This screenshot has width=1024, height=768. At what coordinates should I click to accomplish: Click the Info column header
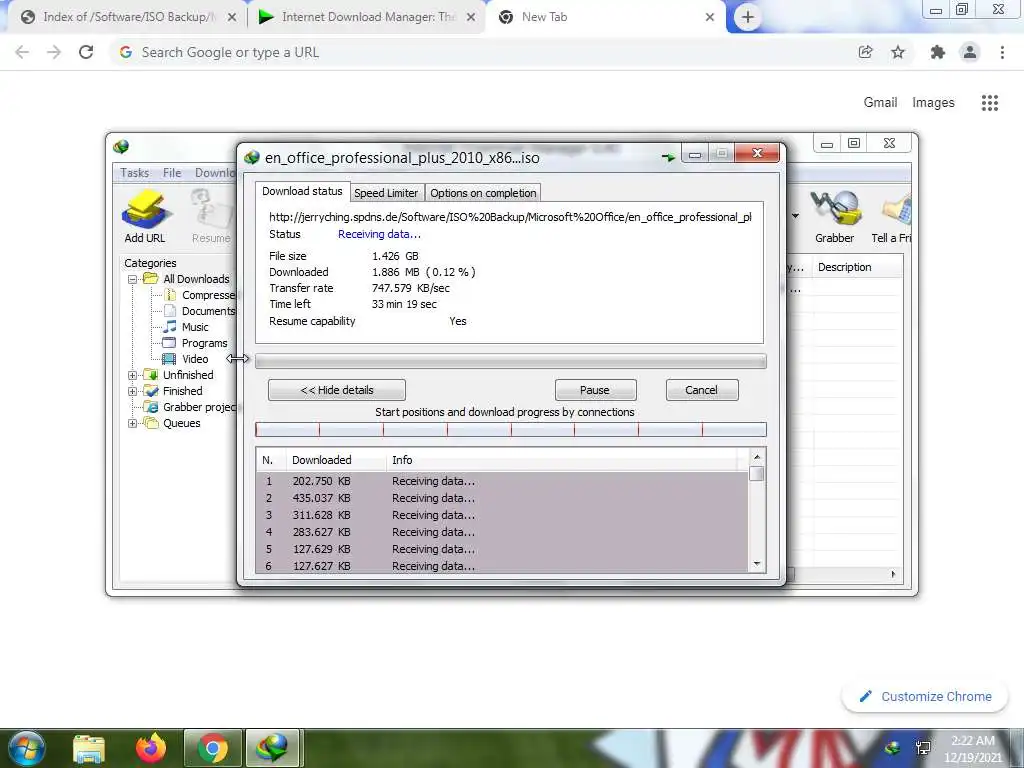click(x=562, y=460)
